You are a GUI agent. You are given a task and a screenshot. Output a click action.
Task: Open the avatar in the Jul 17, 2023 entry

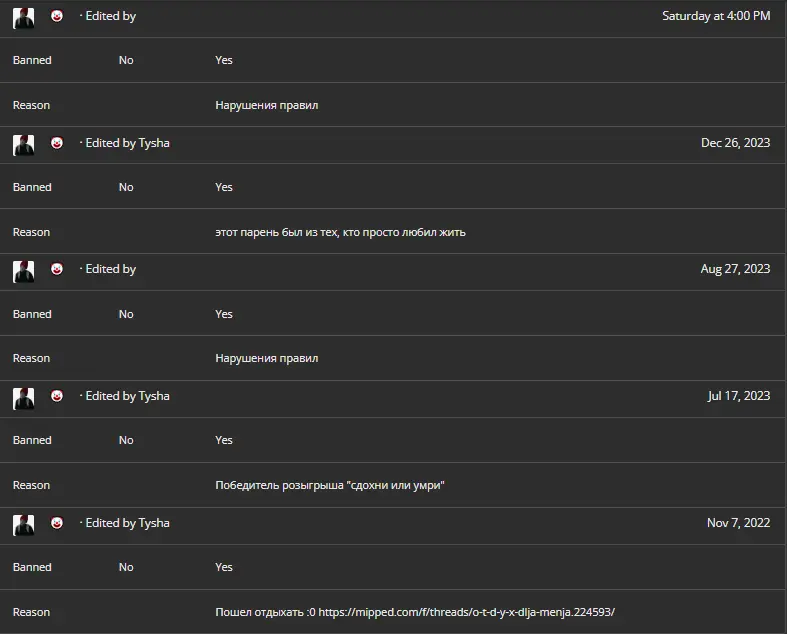pyautogui.click(x=24, y=399)
